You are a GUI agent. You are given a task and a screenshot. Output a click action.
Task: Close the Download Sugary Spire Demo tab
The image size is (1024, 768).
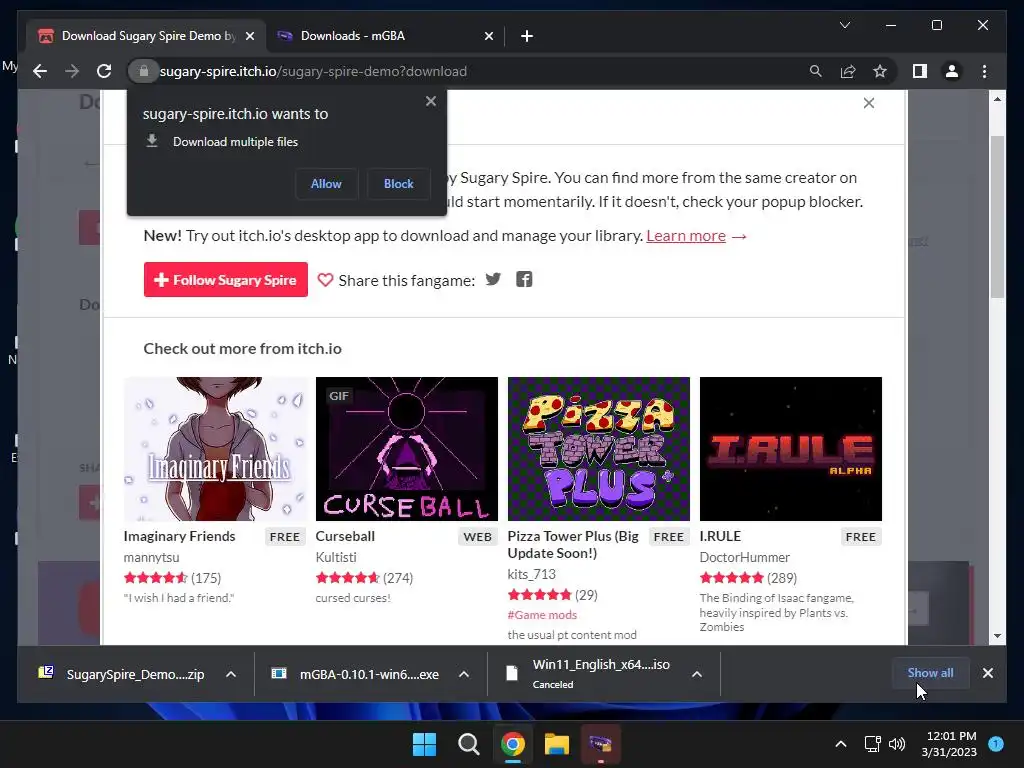coord(249,36)
